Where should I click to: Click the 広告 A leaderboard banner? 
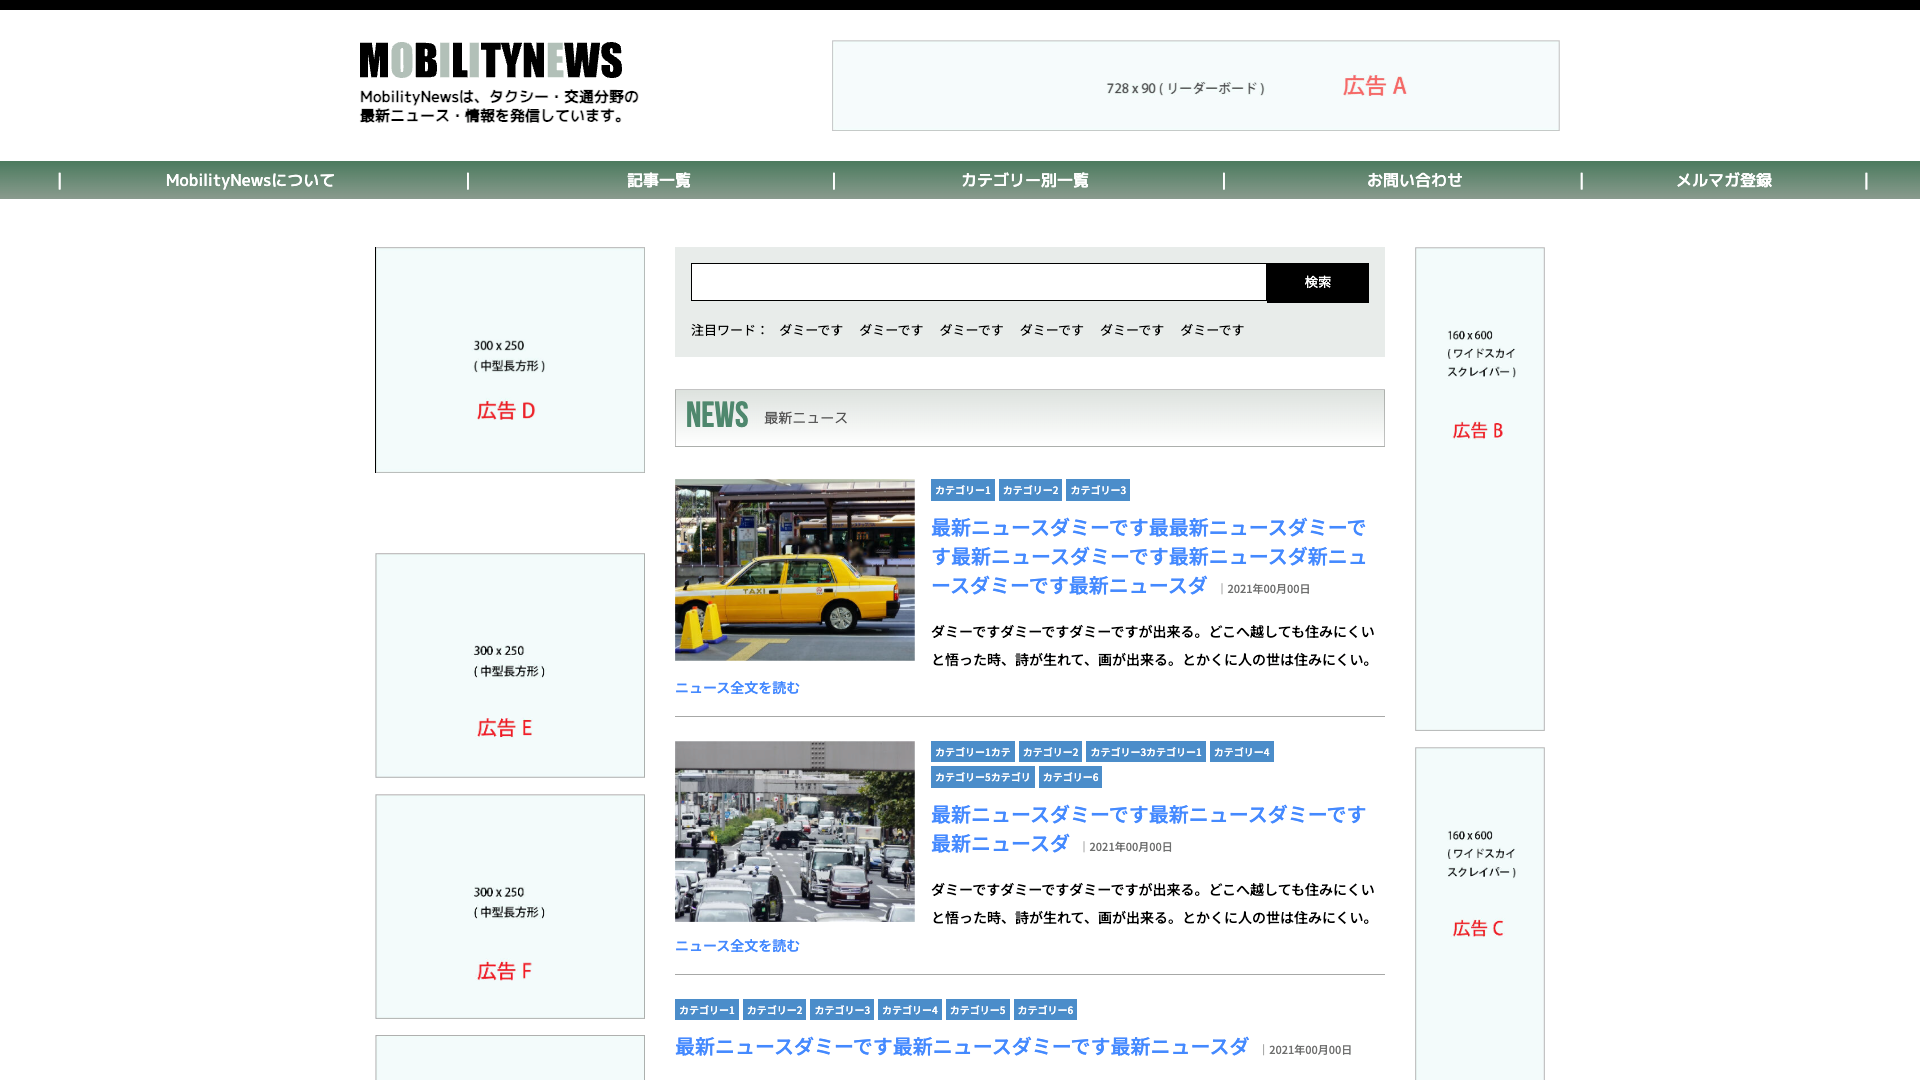point(1195,86)
